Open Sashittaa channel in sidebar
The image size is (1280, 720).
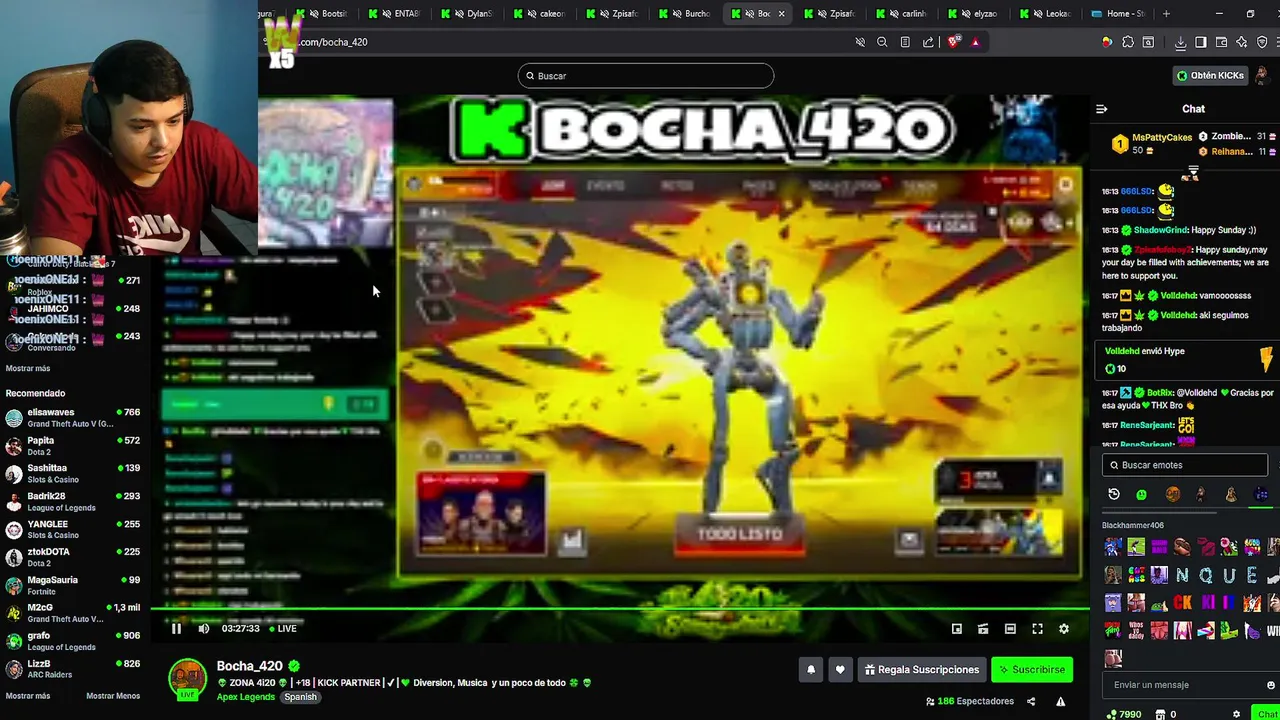click(74, 474)
